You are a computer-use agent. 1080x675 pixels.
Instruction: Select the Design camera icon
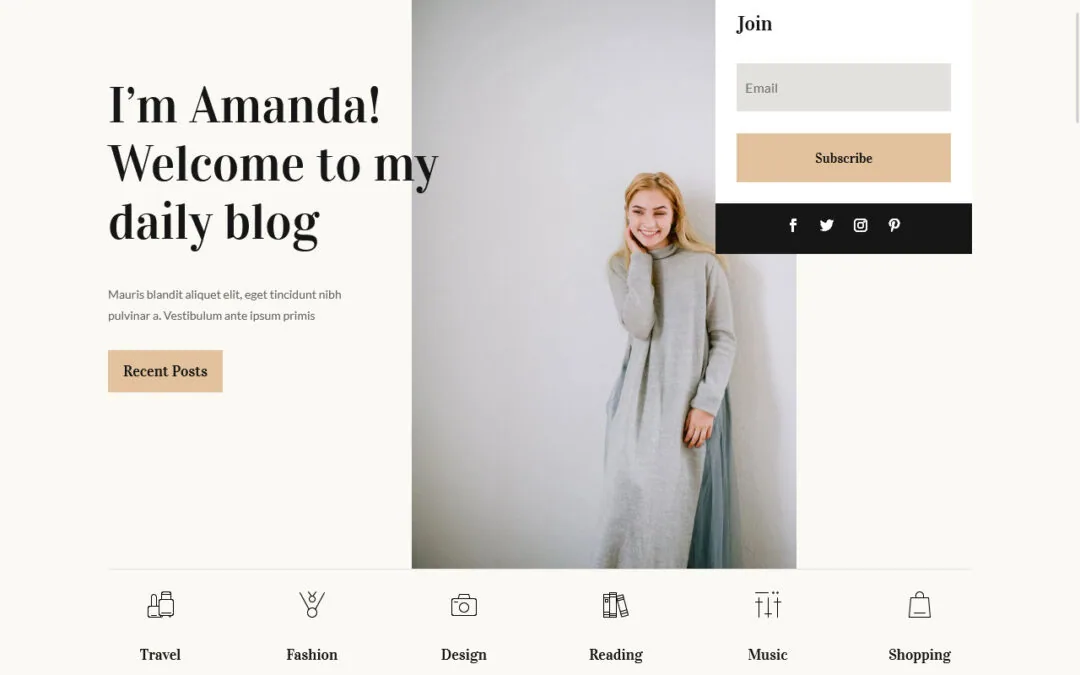coord(464,605)
